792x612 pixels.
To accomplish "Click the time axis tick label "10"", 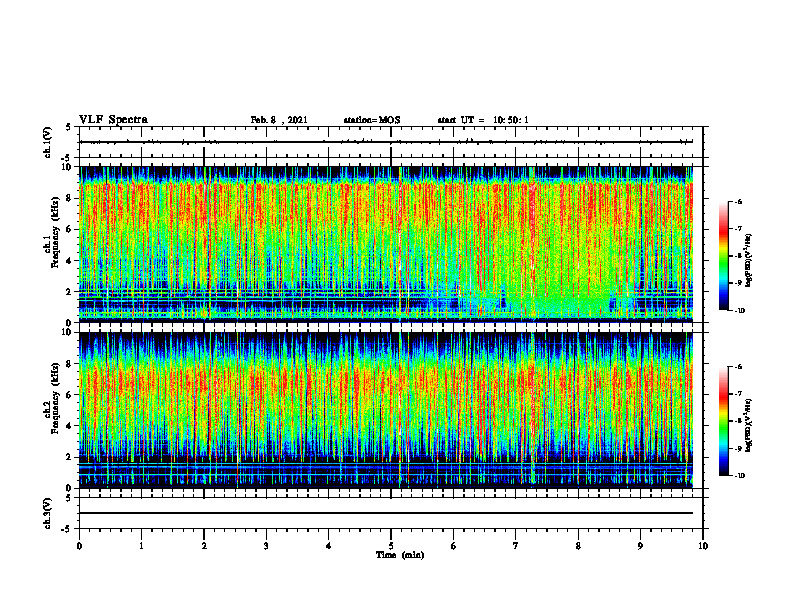I will [703, 546].
